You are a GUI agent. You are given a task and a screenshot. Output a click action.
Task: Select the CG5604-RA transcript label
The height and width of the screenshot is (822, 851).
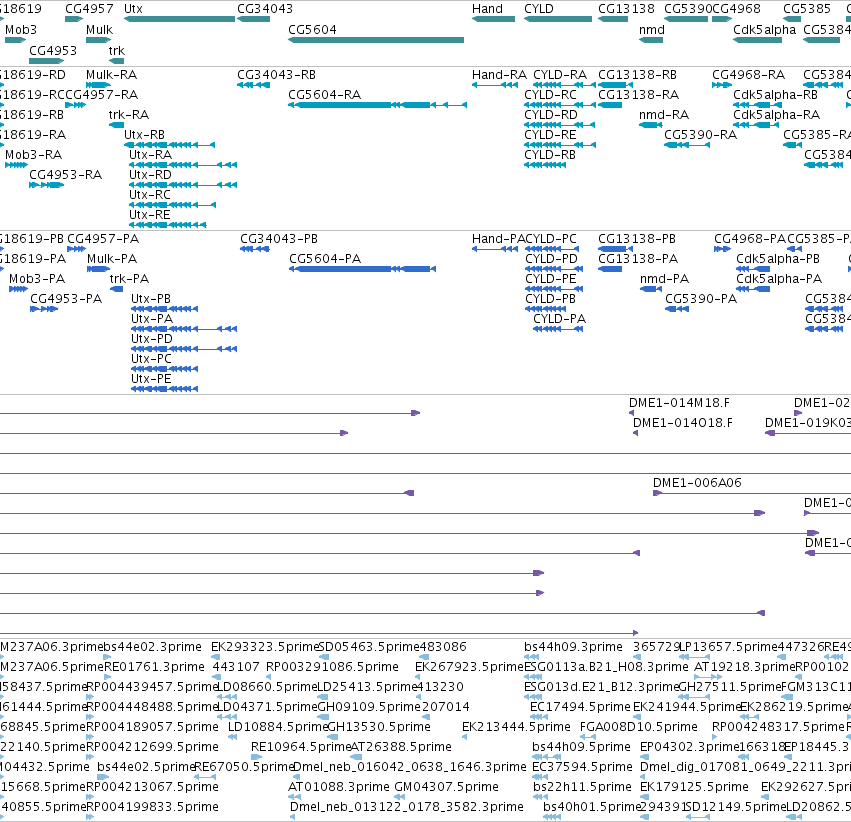pyautogui.click(x=325, y=94)
